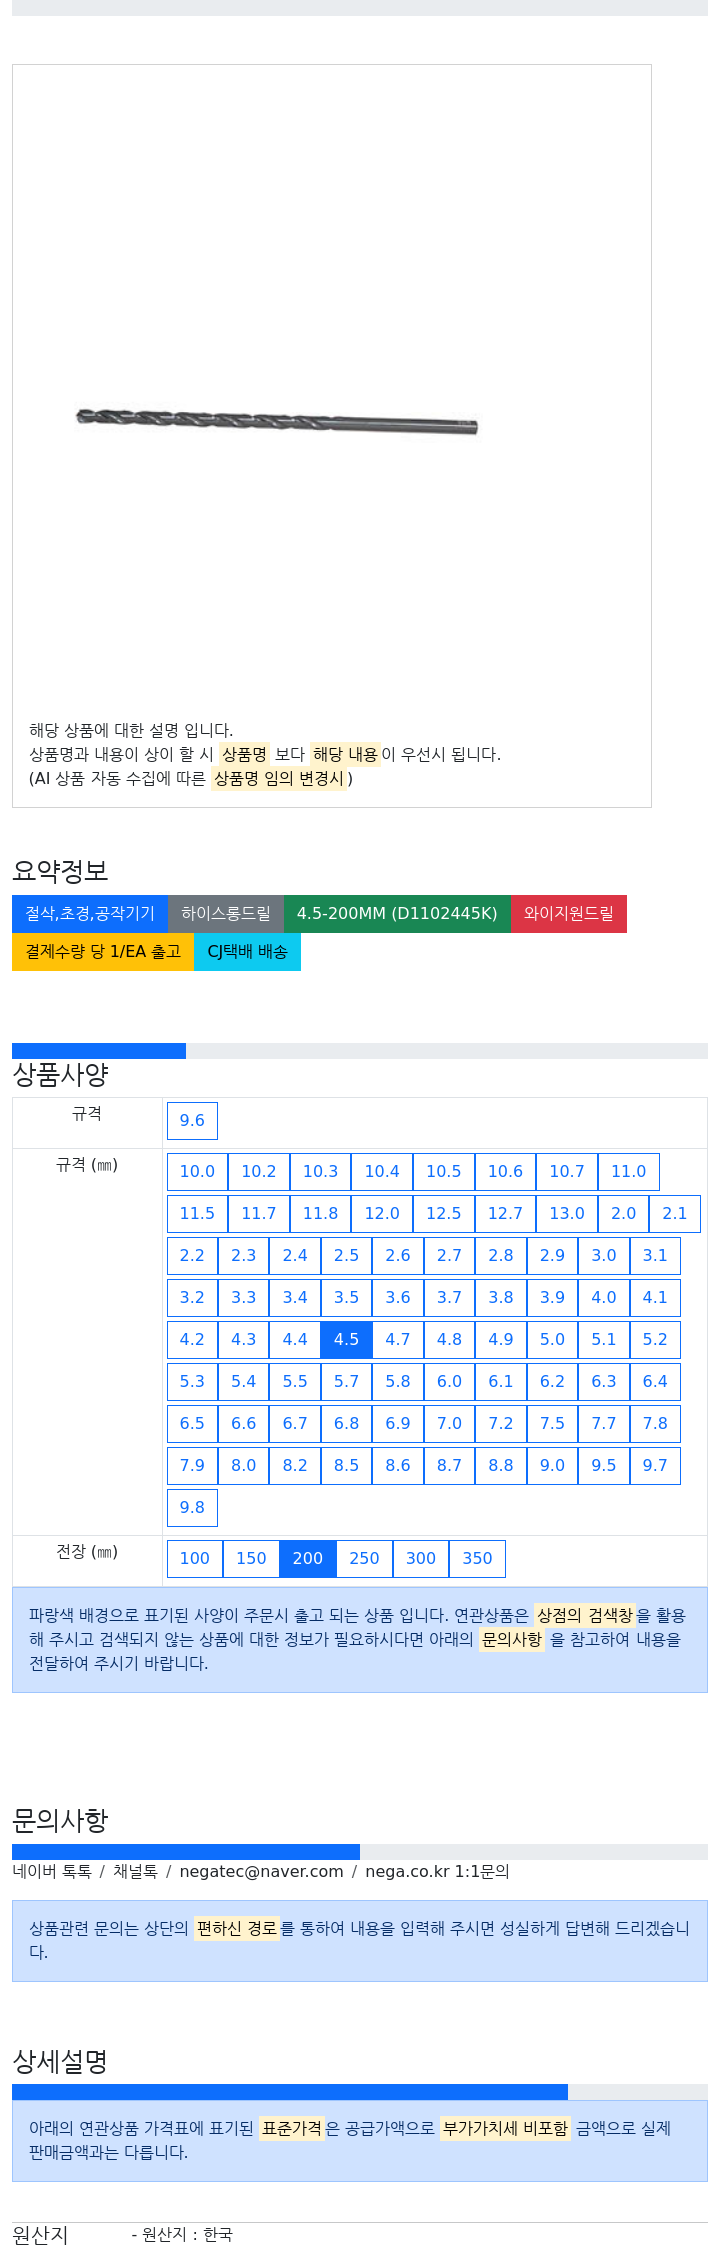Viewport: 720px width, 2255px height.
Task: Select the 6.0 size option
Action: [x=449, y=1381]
